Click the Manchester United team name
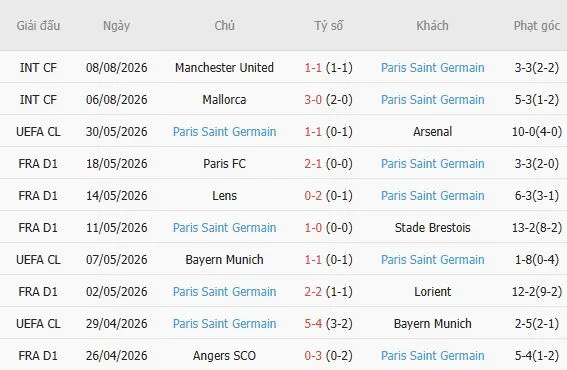Screen dimensions: 567x370 coord(224,68)
